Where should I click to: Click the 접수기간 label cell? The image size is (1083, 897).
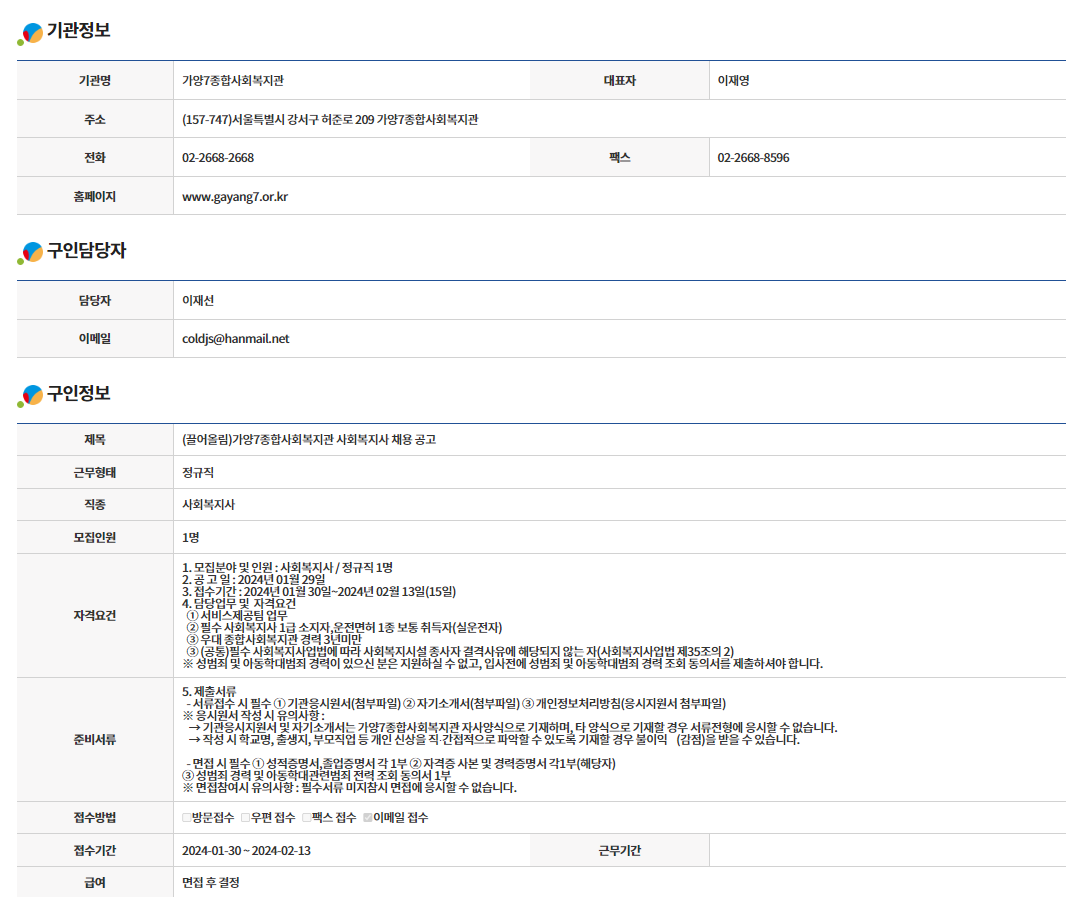tap(95, 851)
